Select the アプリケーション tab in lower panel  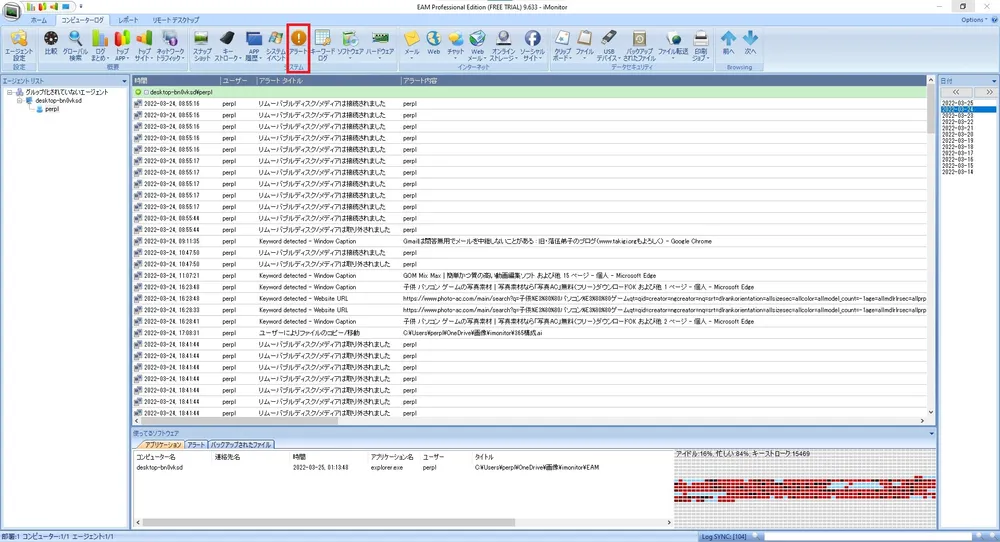[x=162, y=444]
